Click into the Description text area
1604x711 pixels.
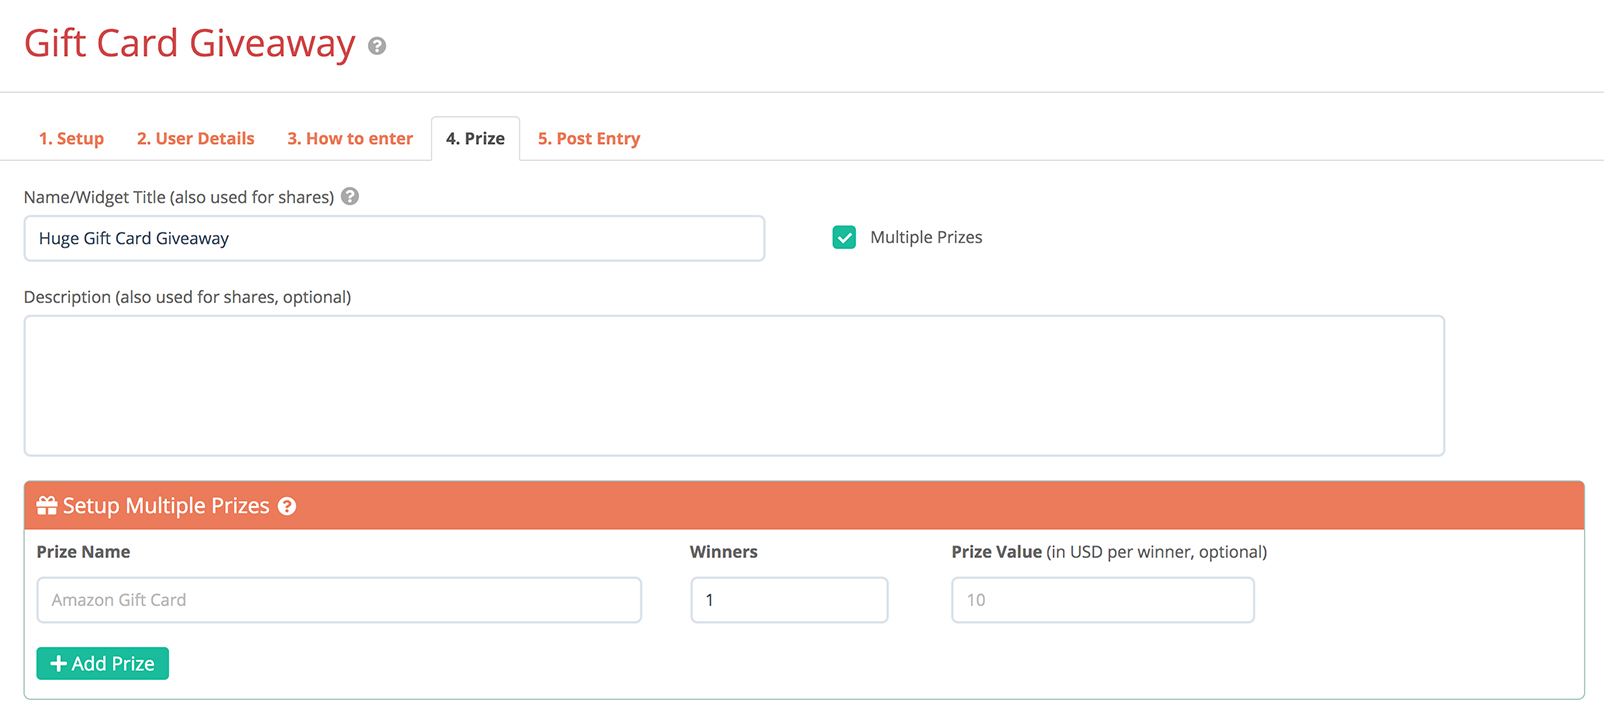pos(734,385)
